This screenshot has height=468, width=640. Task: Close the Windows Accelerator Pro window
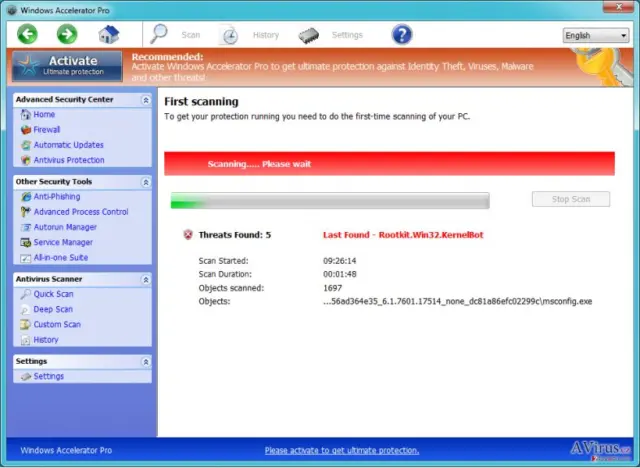pyautogui.click(x=618, y=7)
